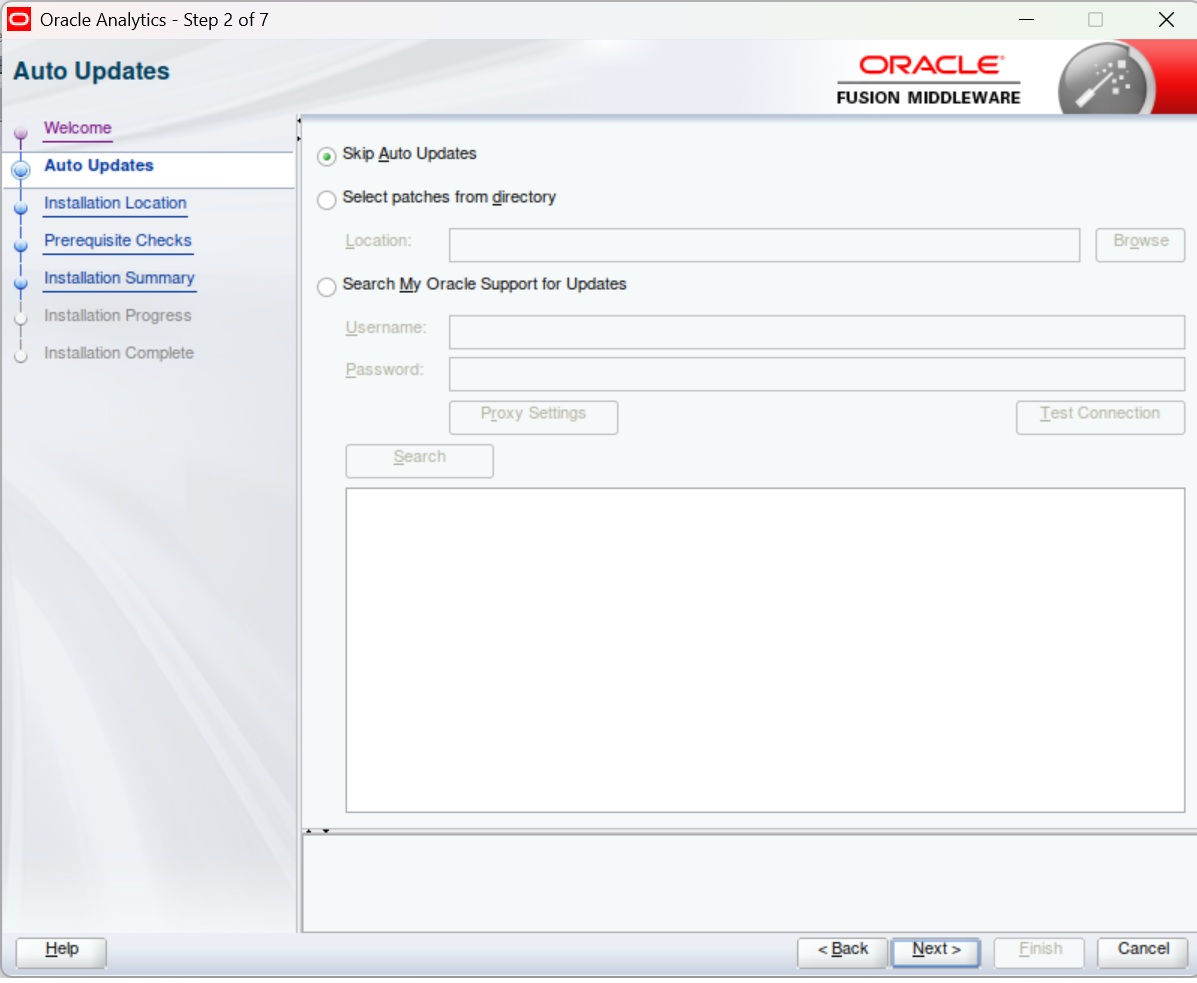
Task: Open Proxy Settings
Action: 533,417
